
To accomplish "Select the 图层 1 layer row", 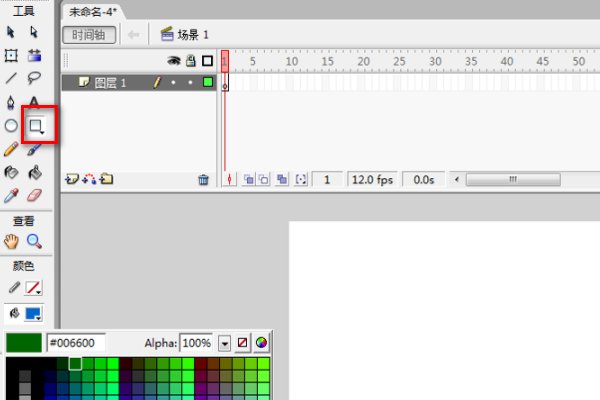I will point(110,83).
